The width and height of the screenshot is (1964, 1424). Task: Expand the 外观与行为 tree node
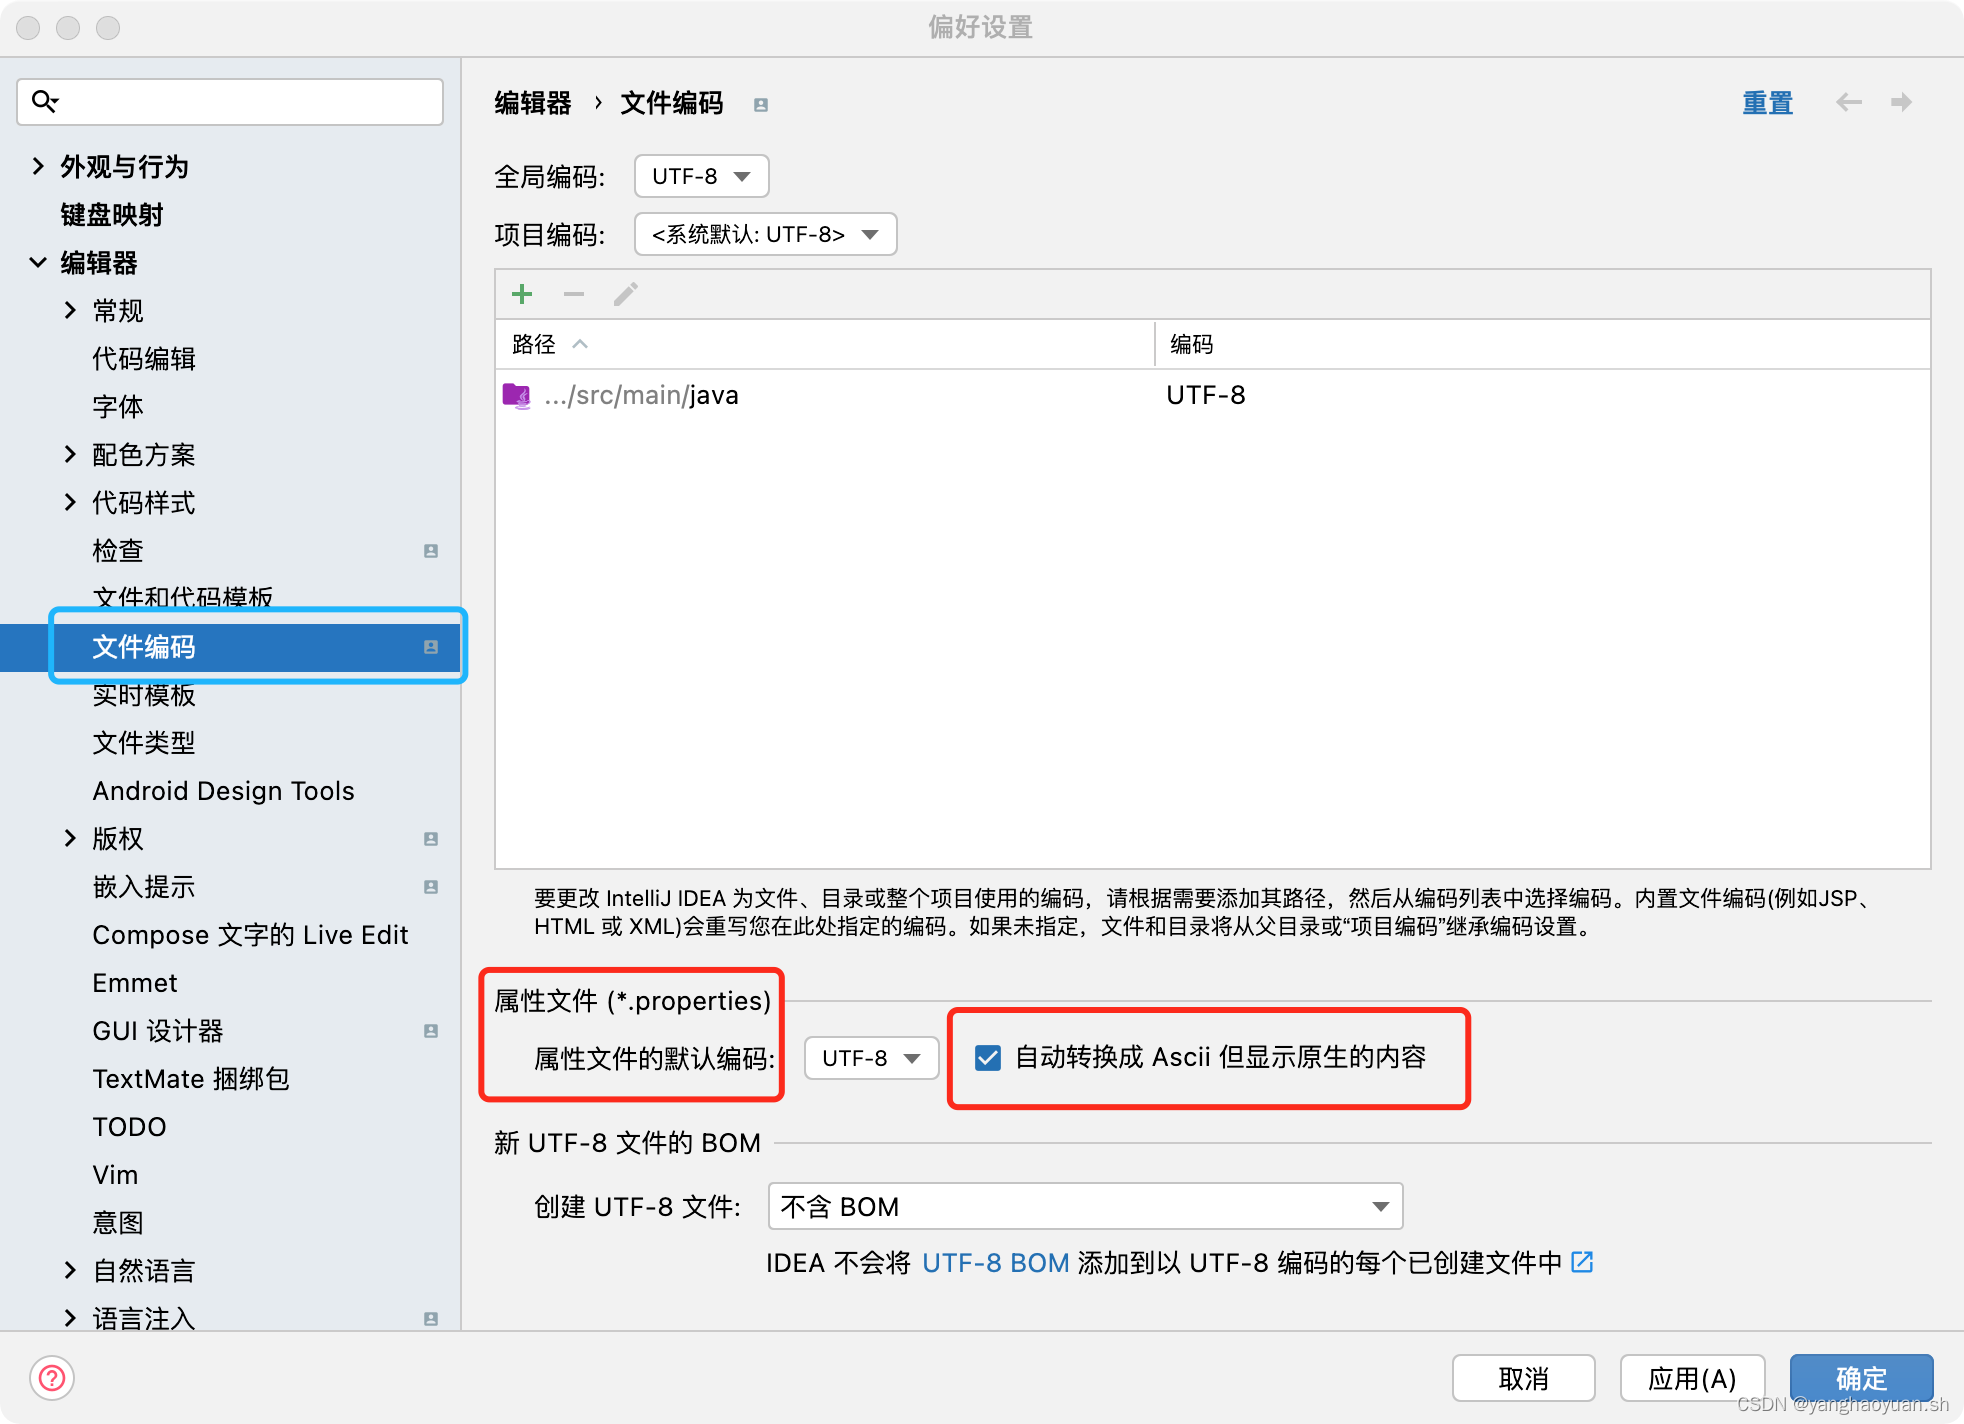point(38,166)
